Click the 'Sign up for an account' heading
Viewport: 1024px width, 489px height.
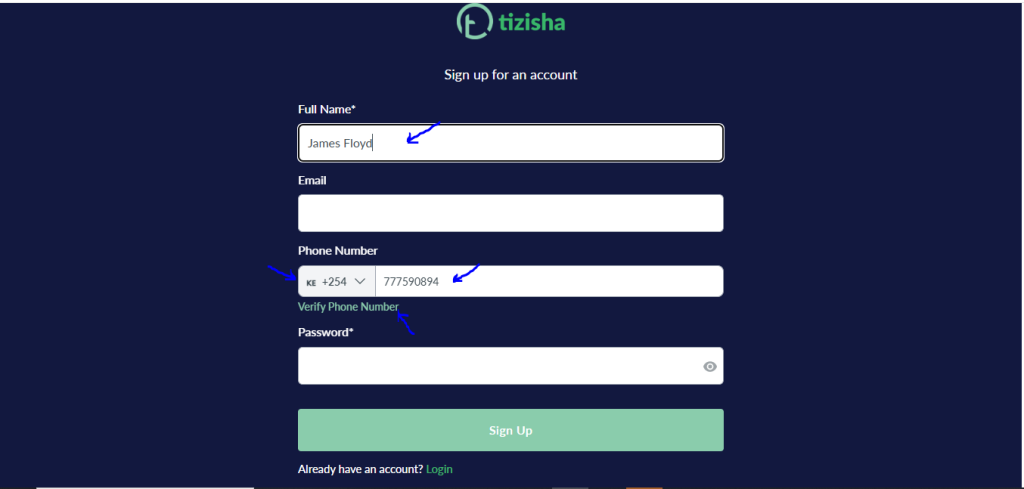click(x=511, y=75)
